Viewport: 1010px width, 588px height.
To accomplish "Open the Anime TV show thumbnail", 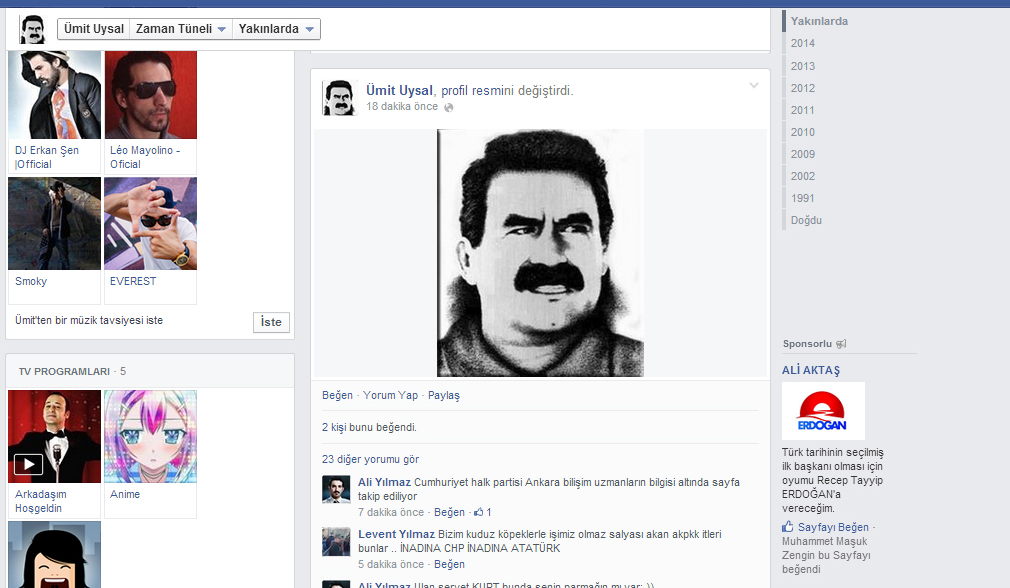I will tap(151, 437).
